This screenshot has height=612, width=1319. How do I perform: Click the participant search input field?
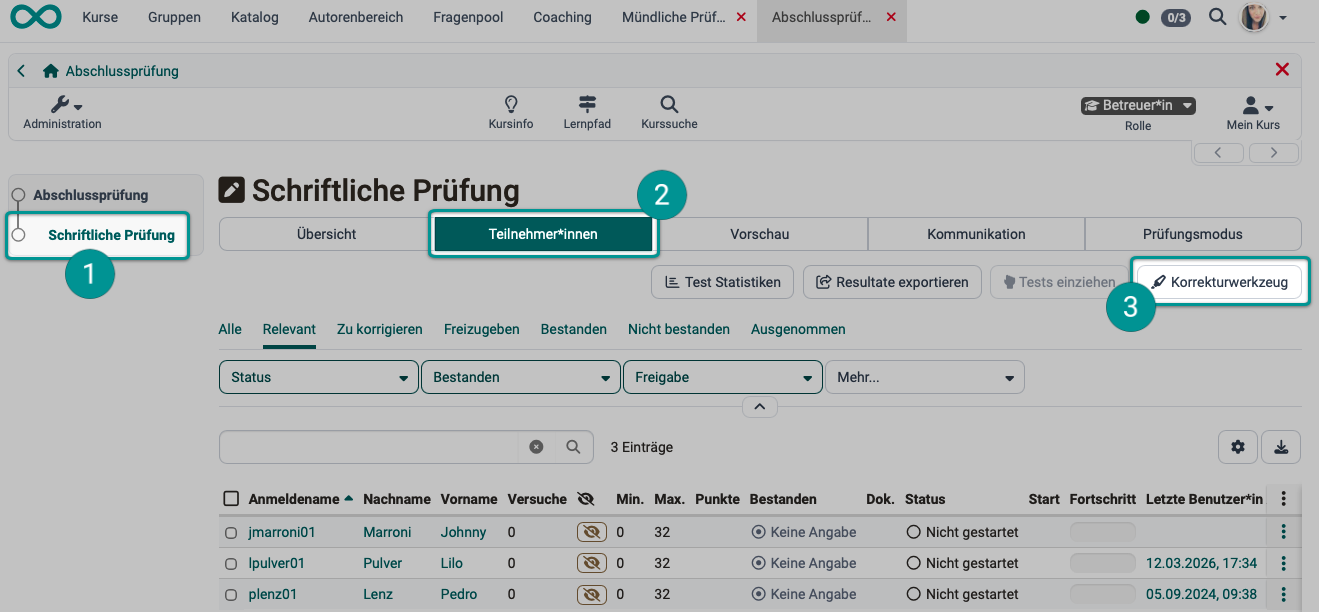(x=368, y=447)
